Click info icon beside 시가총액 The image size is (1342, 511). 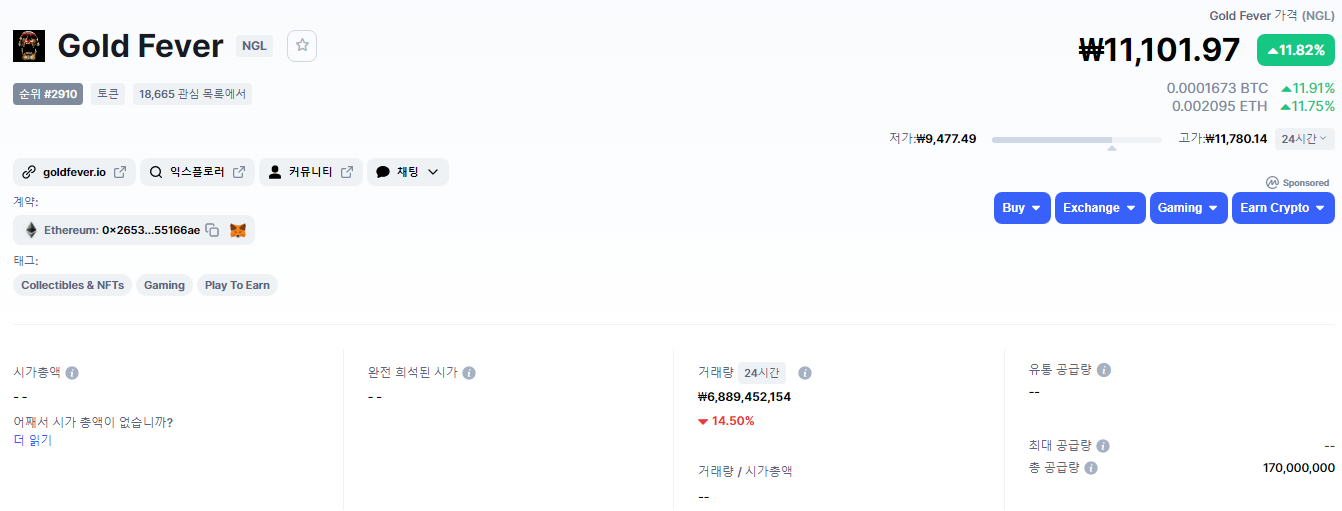coord(72,372)
